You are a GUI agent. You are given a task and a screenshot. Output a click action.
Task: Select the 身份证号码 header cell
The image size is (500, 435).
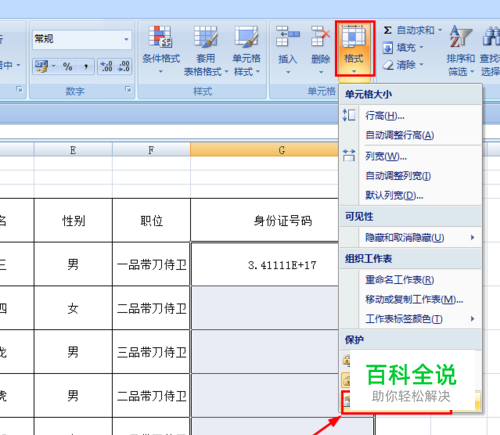tap(265, 220)
